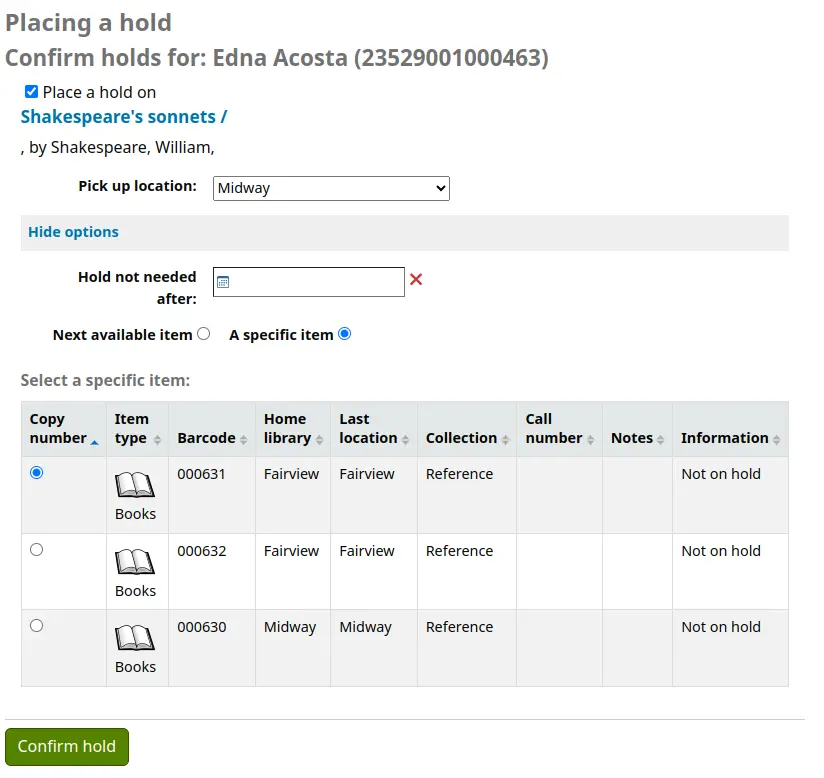
Task: Select the Next available item option
Action: [204, 334]
